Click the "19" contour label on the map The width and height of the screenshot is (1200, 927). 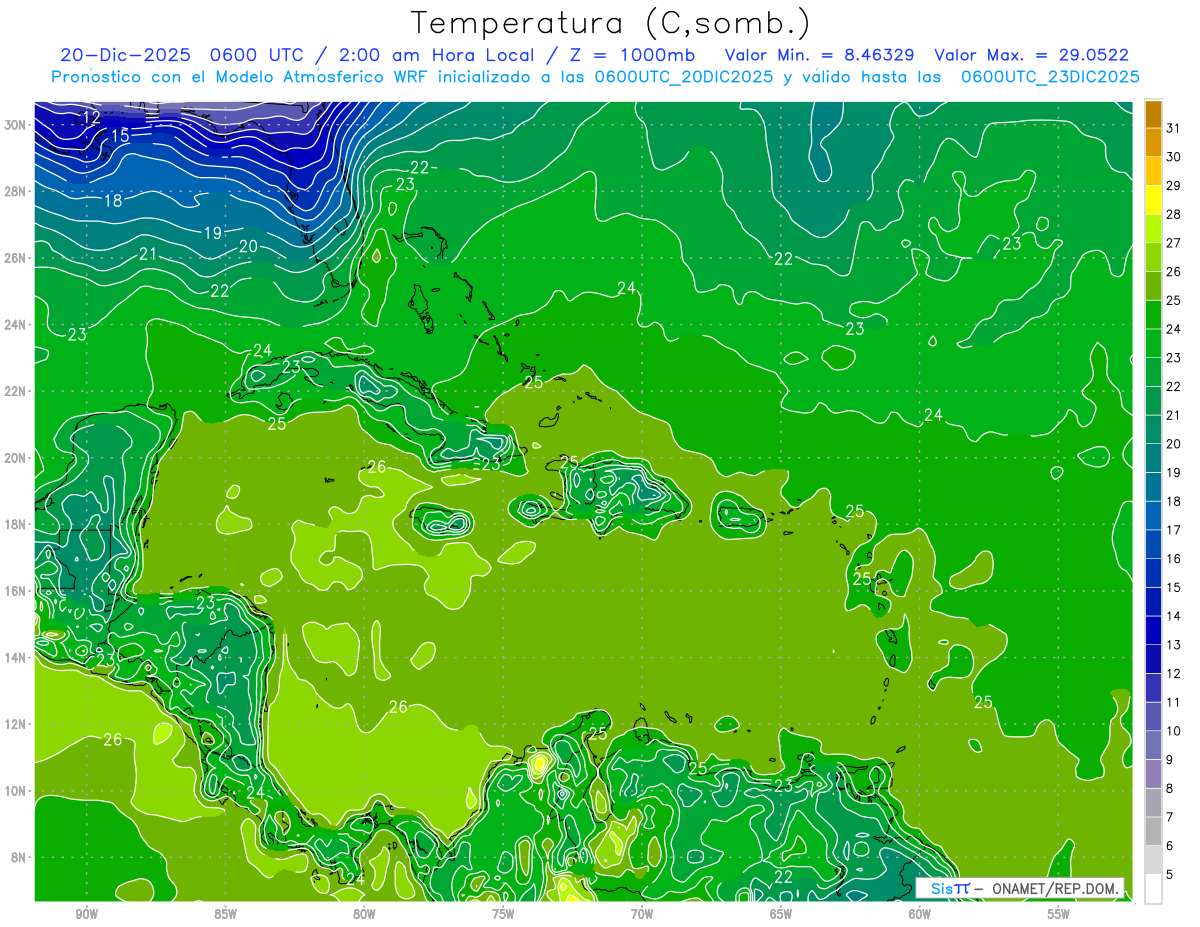pos(212,233)
